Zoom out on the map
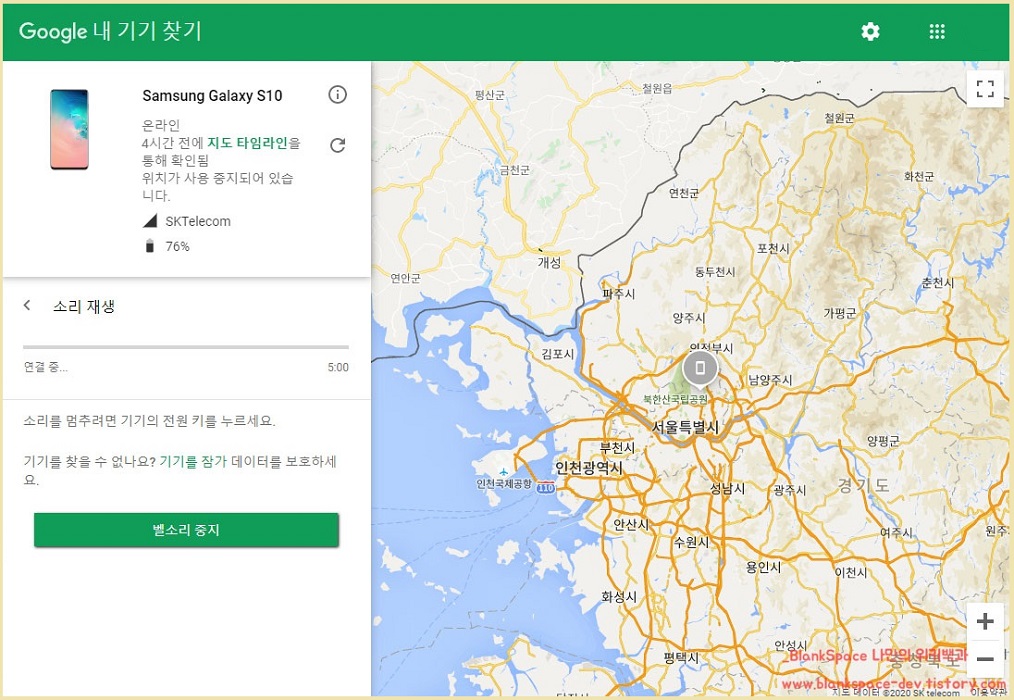This screenshot has width=1014, height=700. (985, 659)
